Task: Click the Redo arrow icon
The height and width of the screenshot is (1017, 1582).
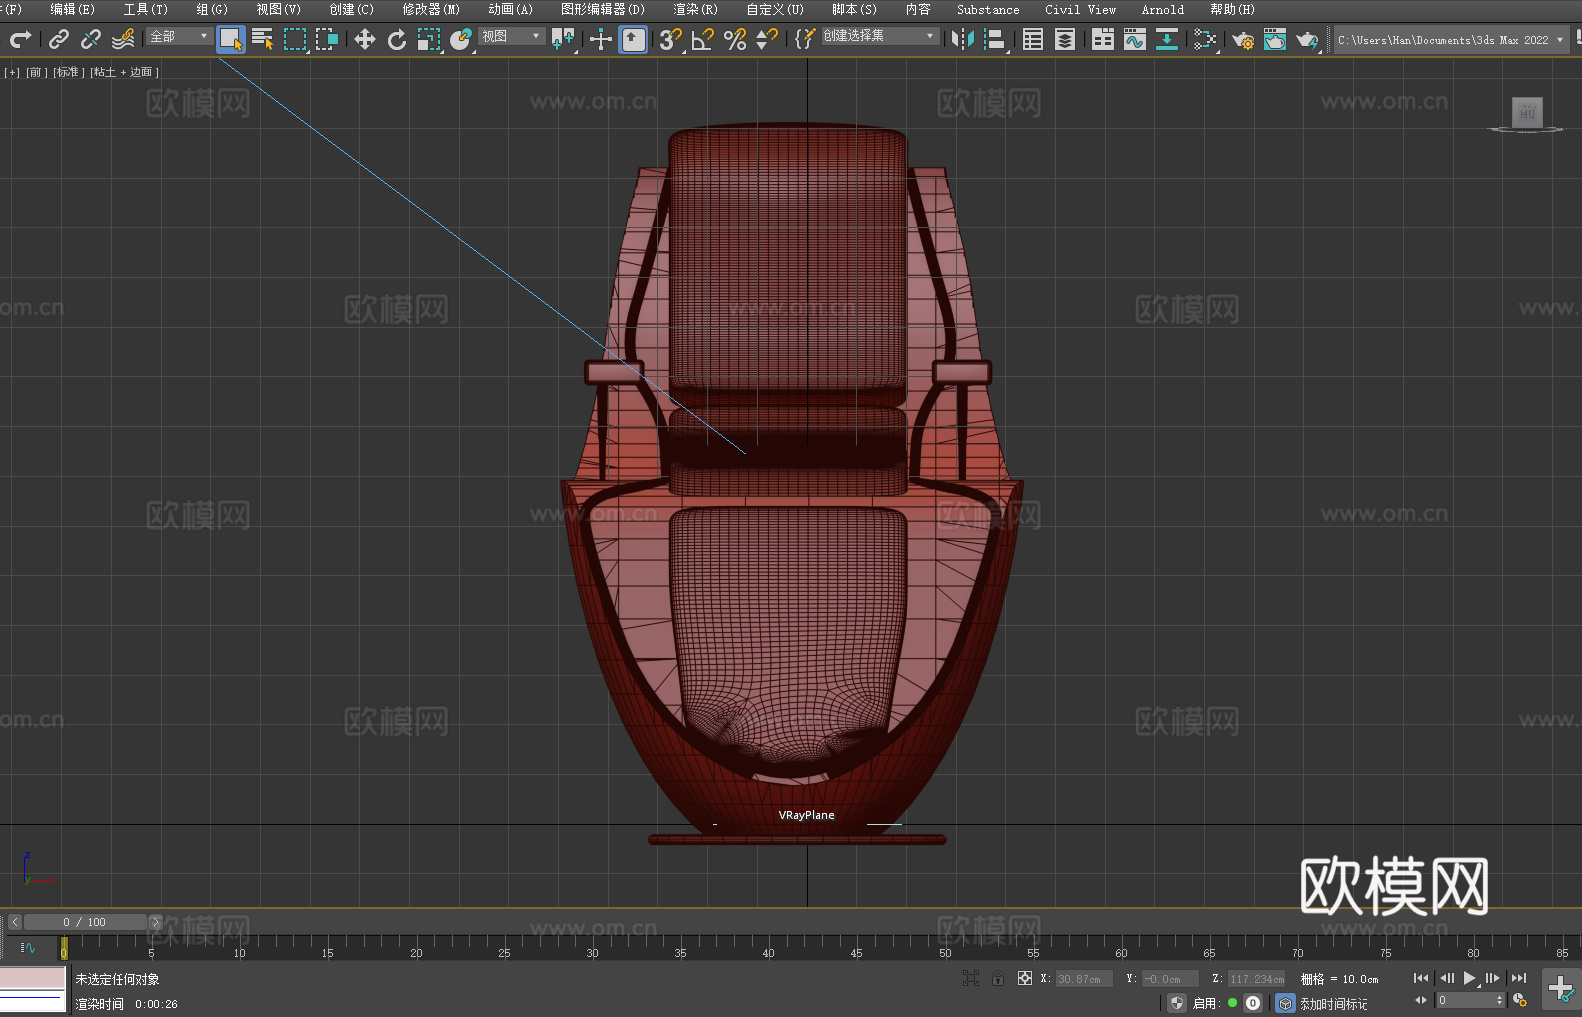Action: [x=20, y=39]
